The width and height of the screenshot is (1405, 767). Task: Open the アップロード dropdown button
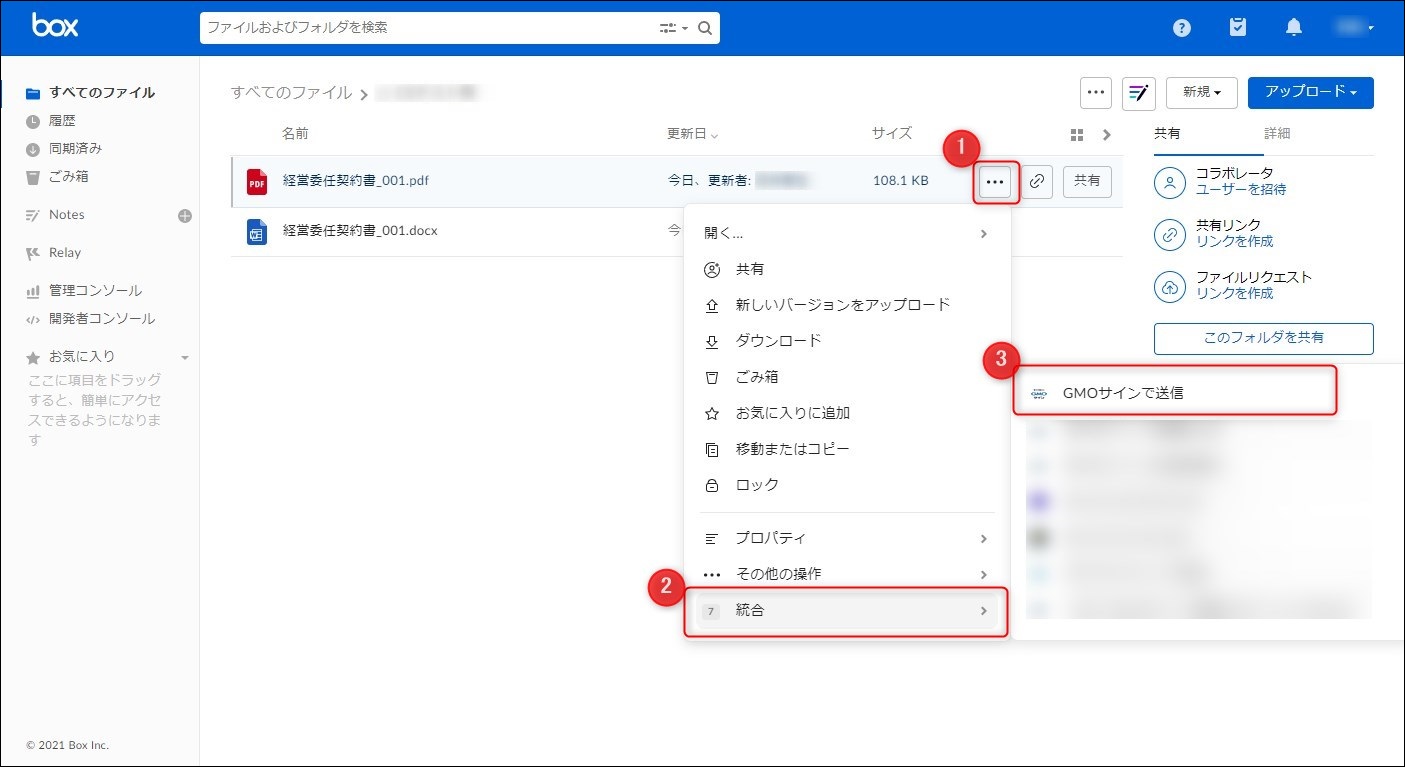point(1310,92)
